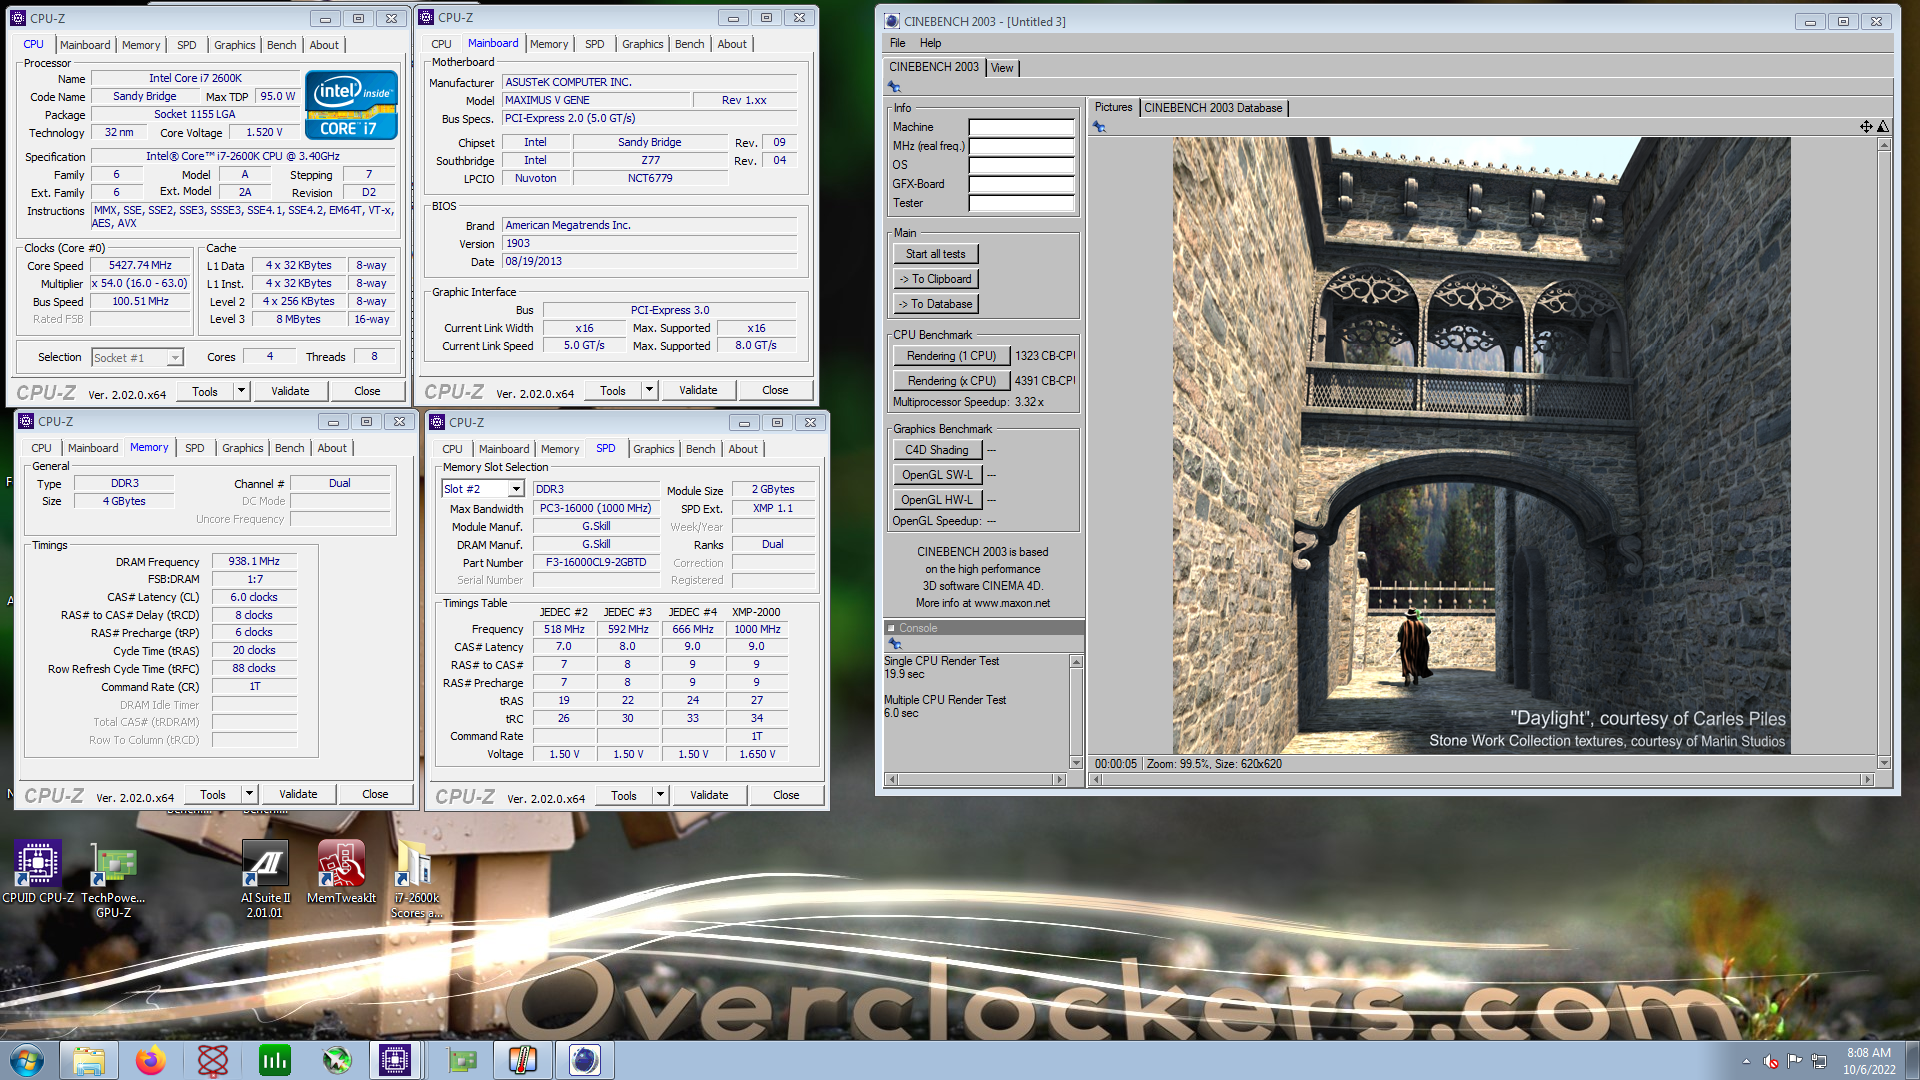
Task: Open Windows Explorer from the taskbar
Action: pyautogui.click(x=89, y=1060)
